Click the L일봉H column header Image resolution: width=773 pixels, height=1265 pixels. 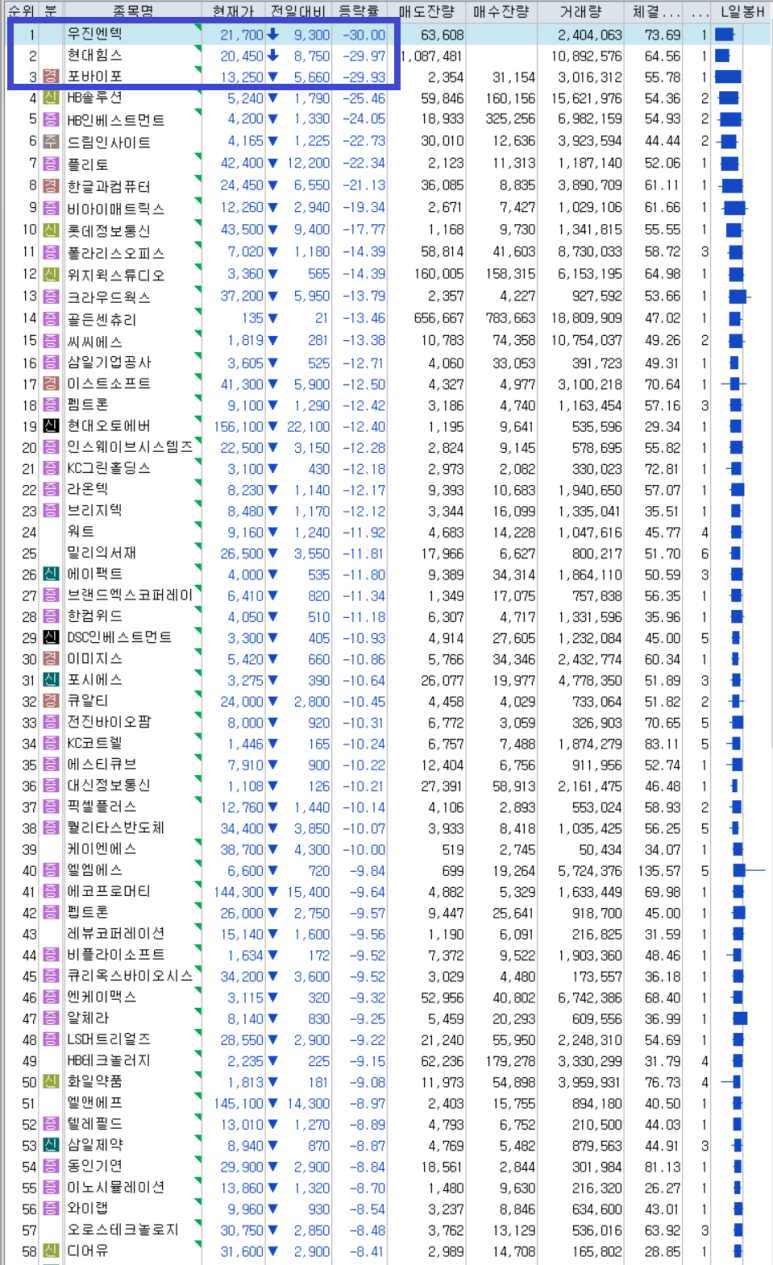click(x=743, y=12)
